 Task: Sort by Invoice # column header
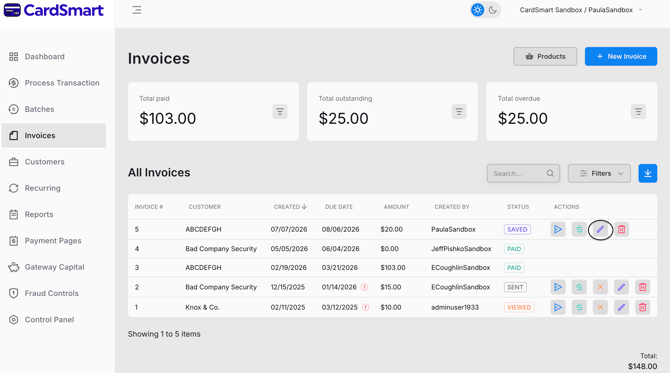[149, 207]
